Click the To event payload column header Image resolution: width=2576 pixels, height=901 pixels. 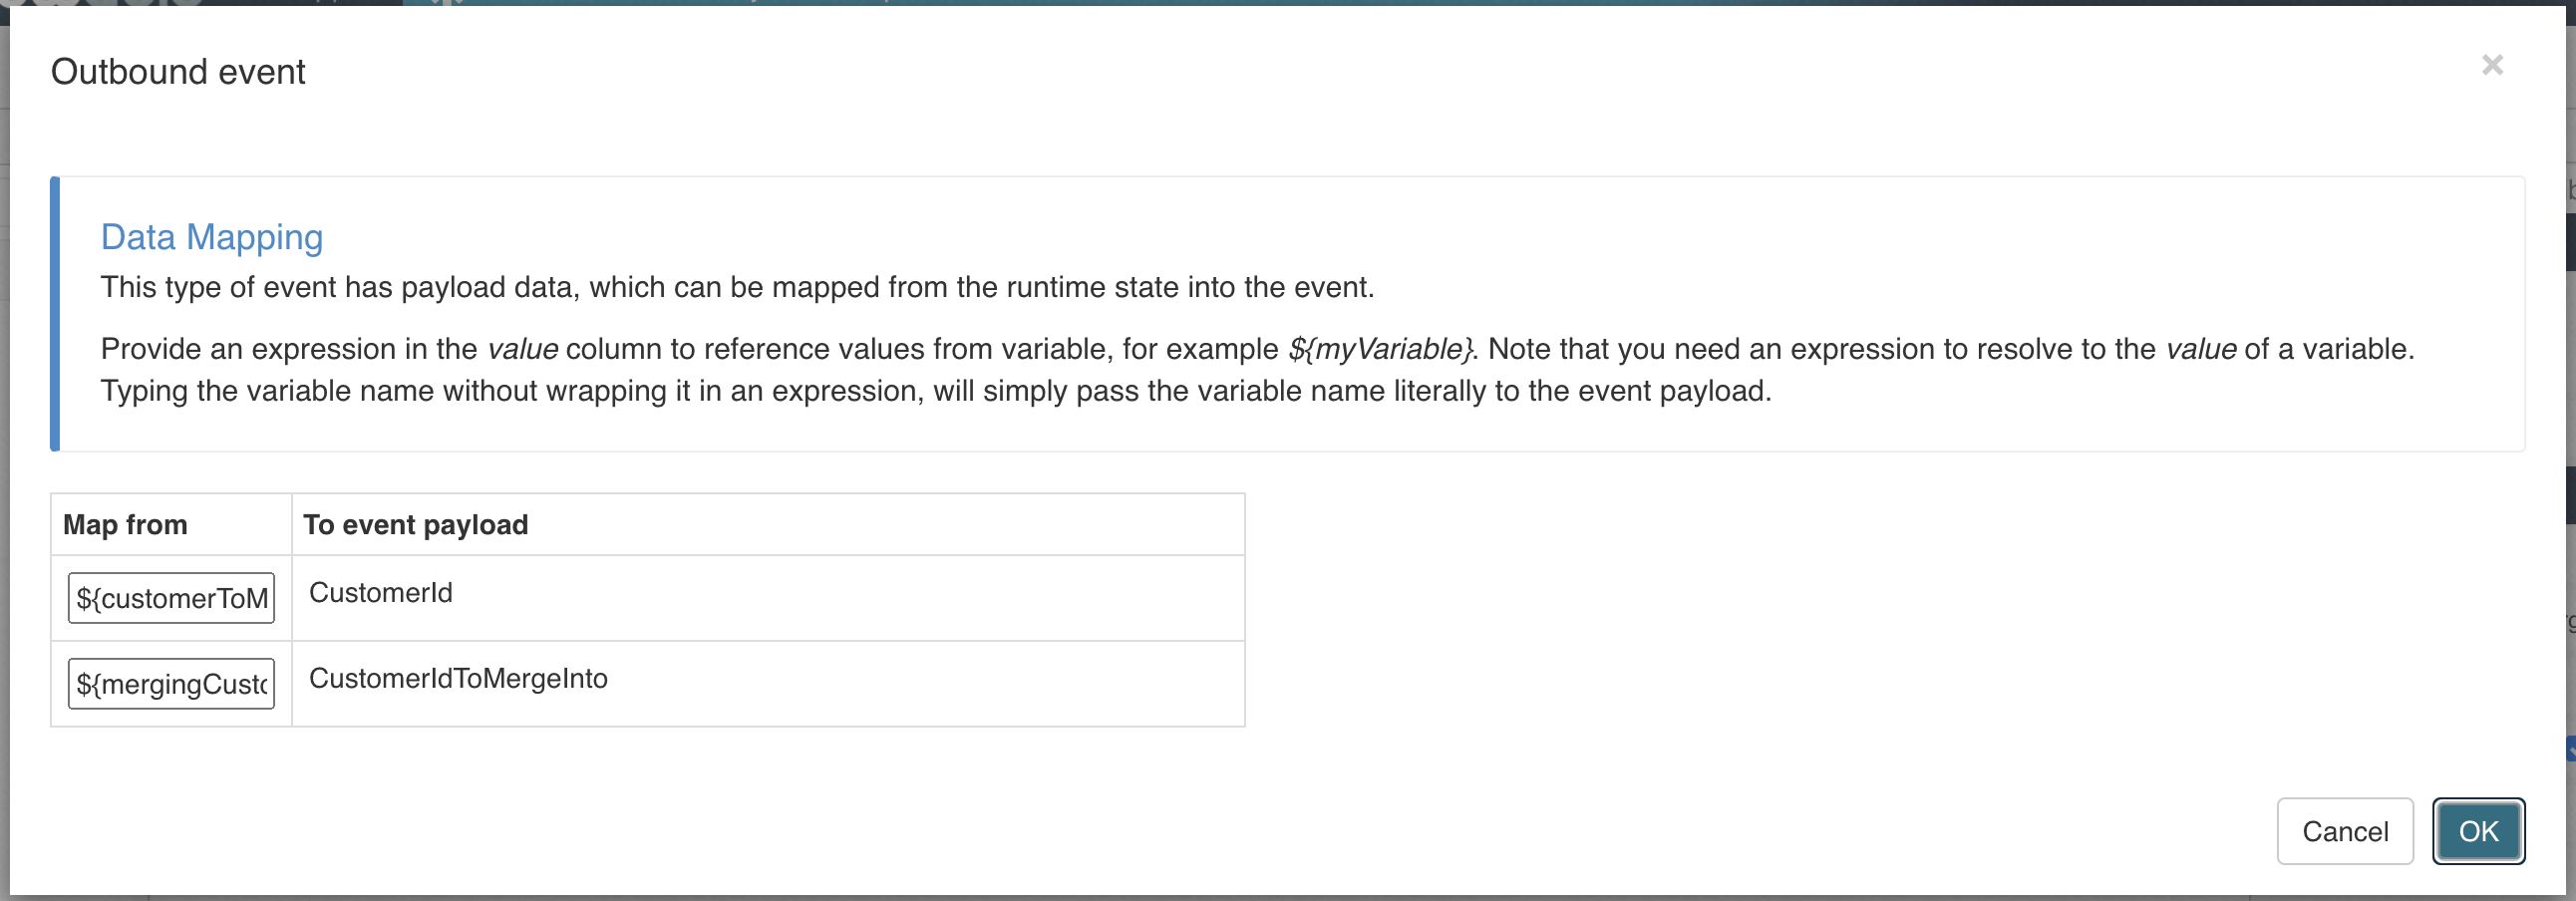(x=415, y=524)
